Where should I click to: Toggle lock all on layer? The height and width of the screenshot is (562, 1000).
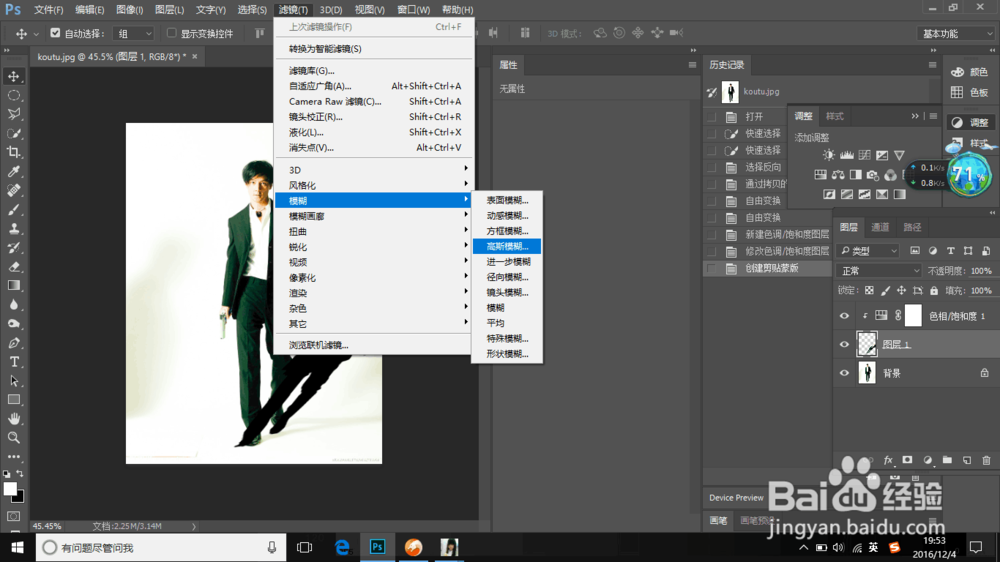[x=934, y=290]
